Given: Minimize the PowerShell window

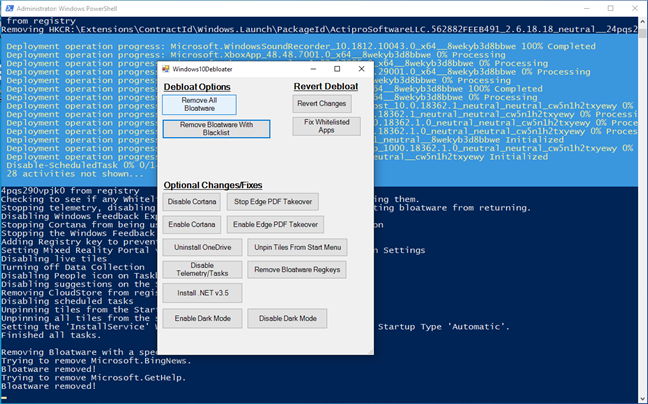Looking at the screenshot, I should pos(587,8).
